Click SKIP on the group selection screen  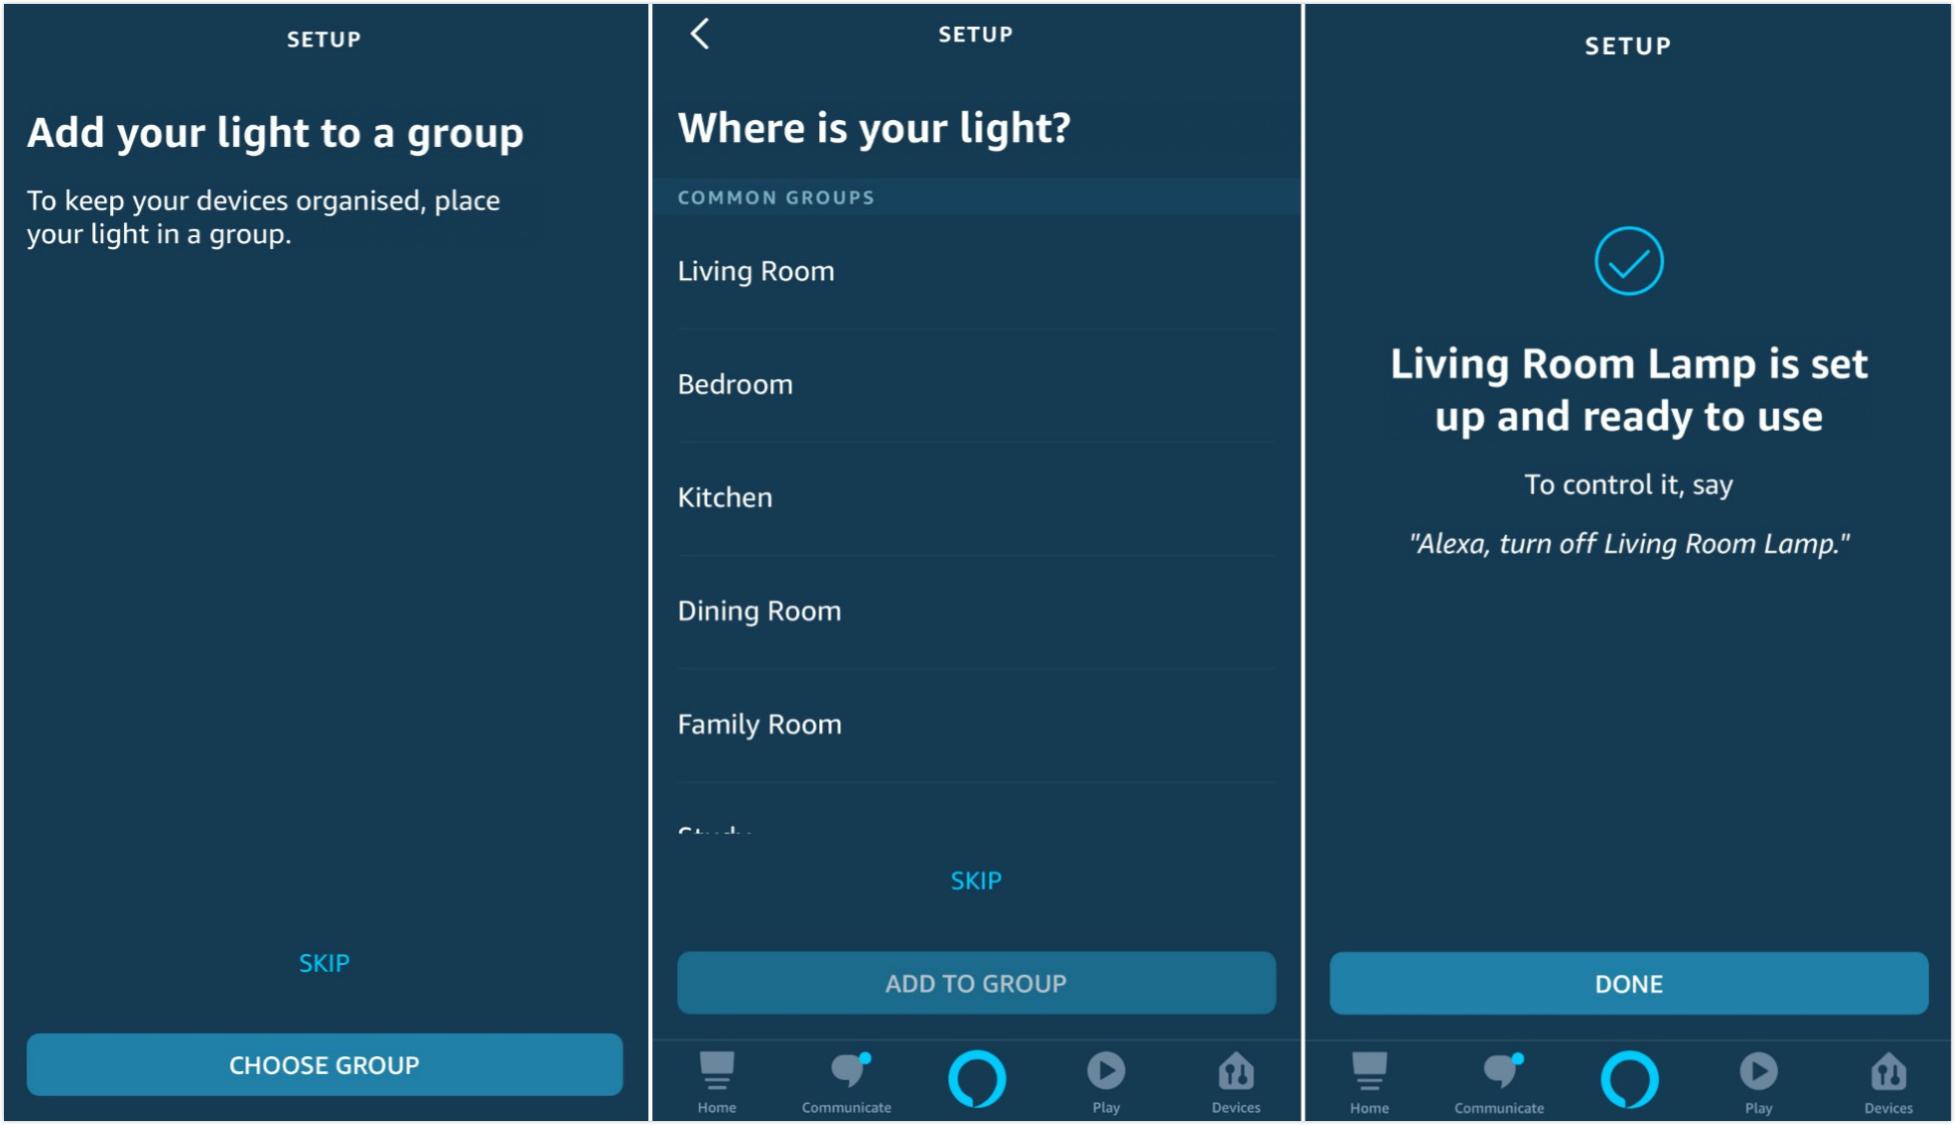click(x=978, y=880)
